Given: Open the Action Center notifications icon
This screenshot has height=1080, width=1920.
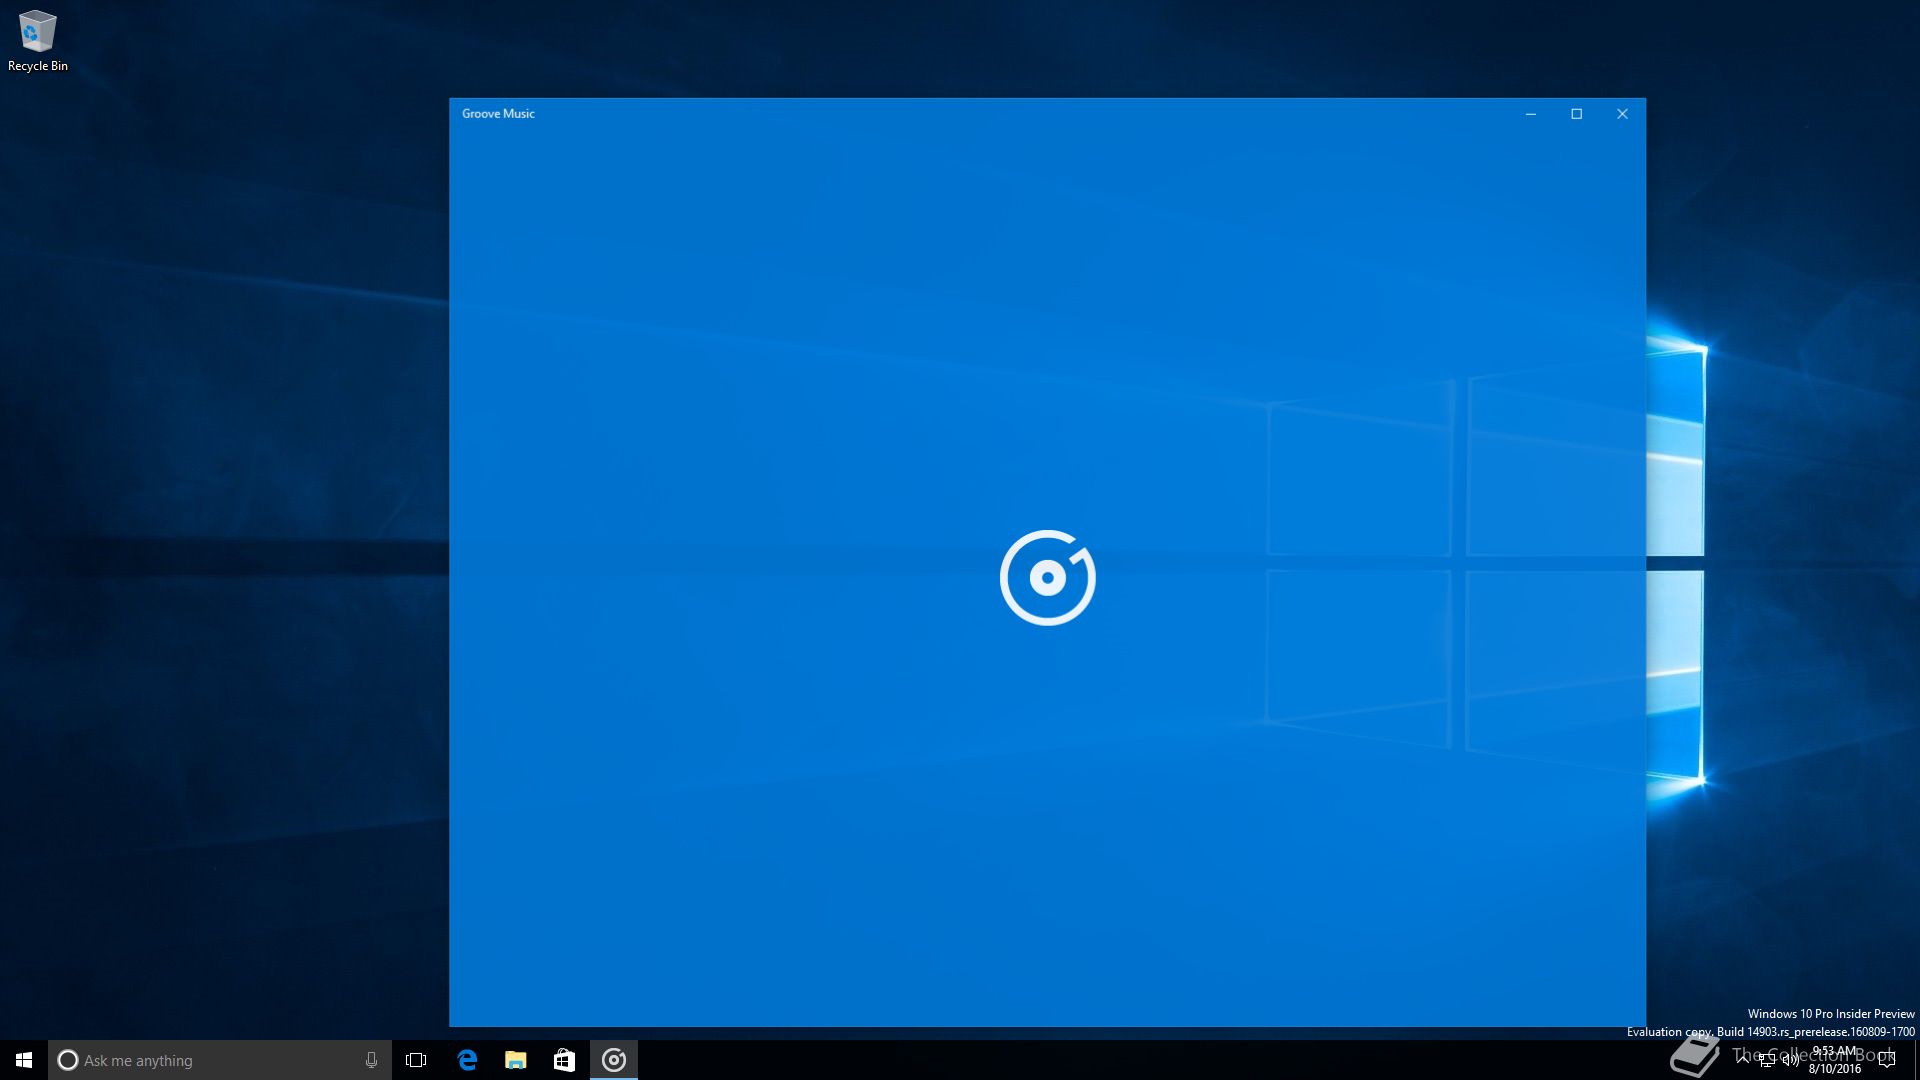Looking at the screenshot, I should pos(1887,1060).
